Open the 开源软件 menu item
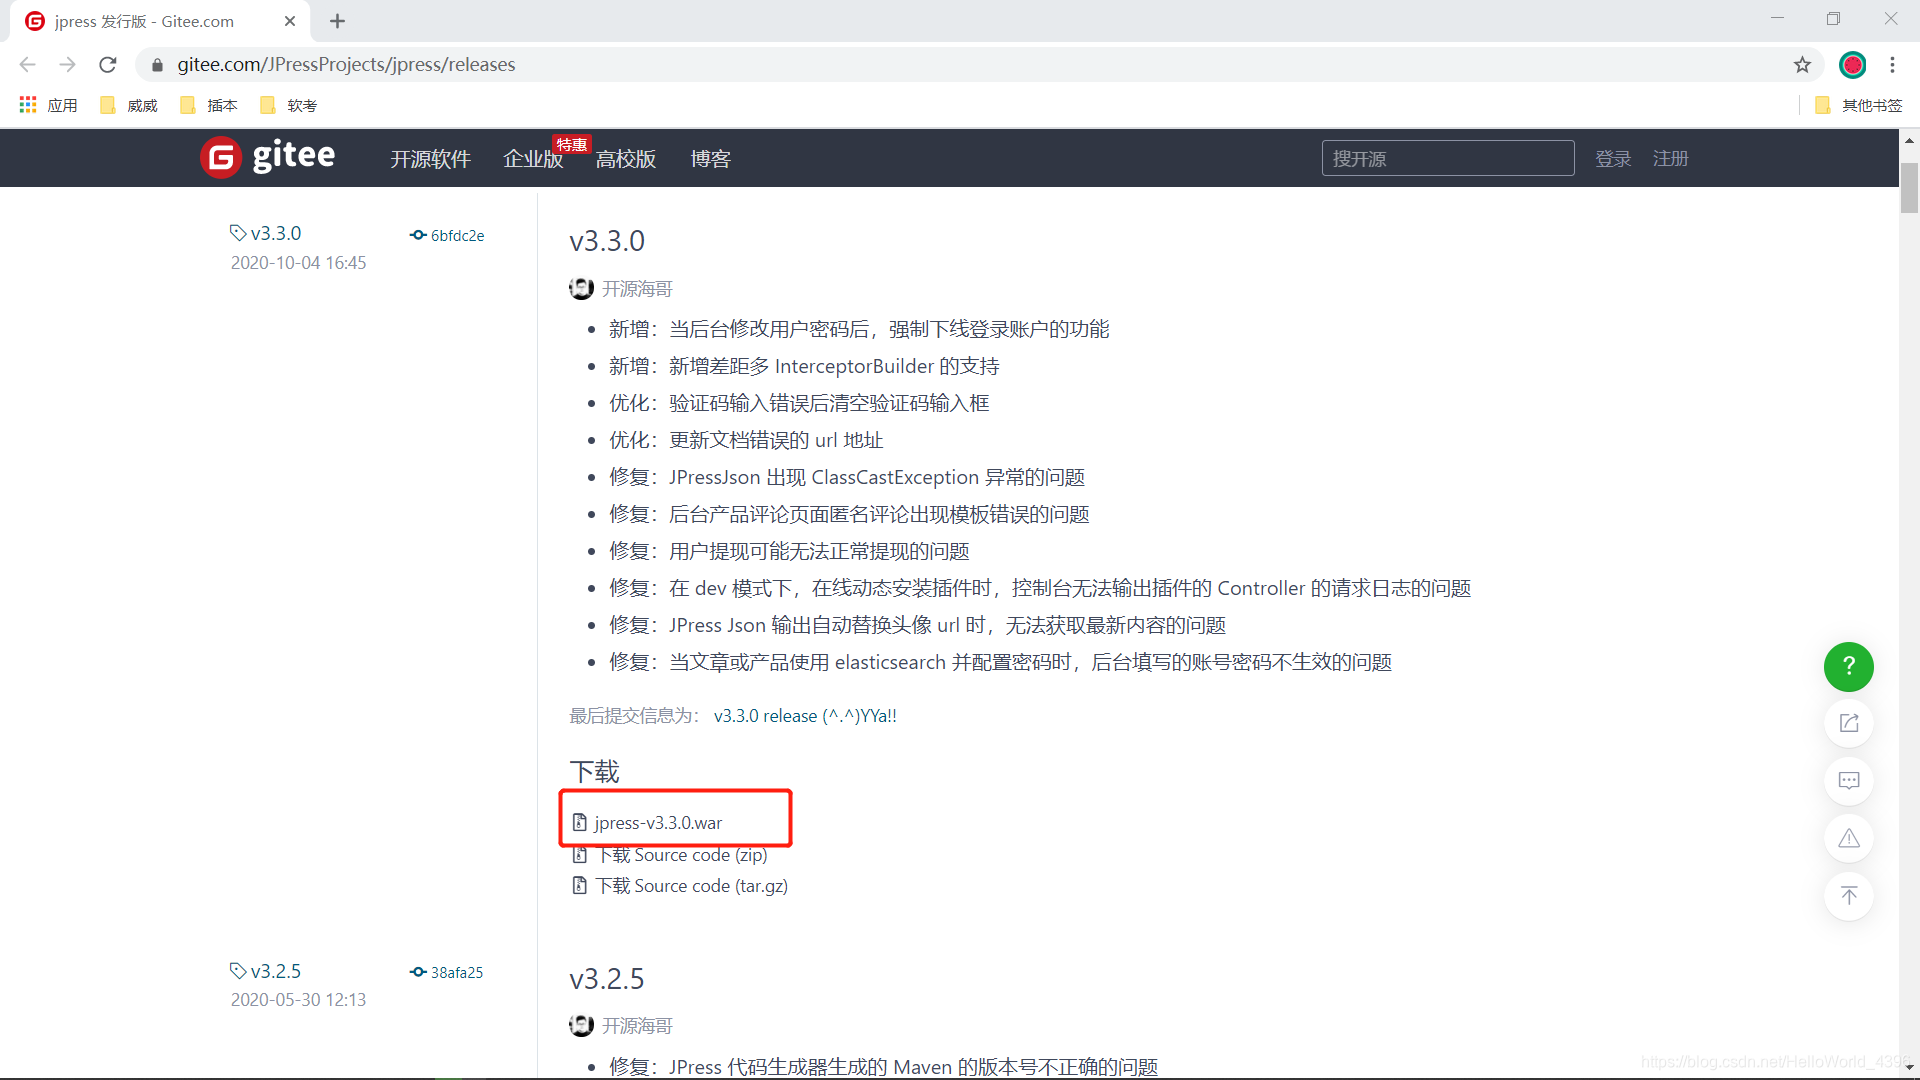Image resolution: width=1920 pixels, height=1080 pixels. (430, 159)
